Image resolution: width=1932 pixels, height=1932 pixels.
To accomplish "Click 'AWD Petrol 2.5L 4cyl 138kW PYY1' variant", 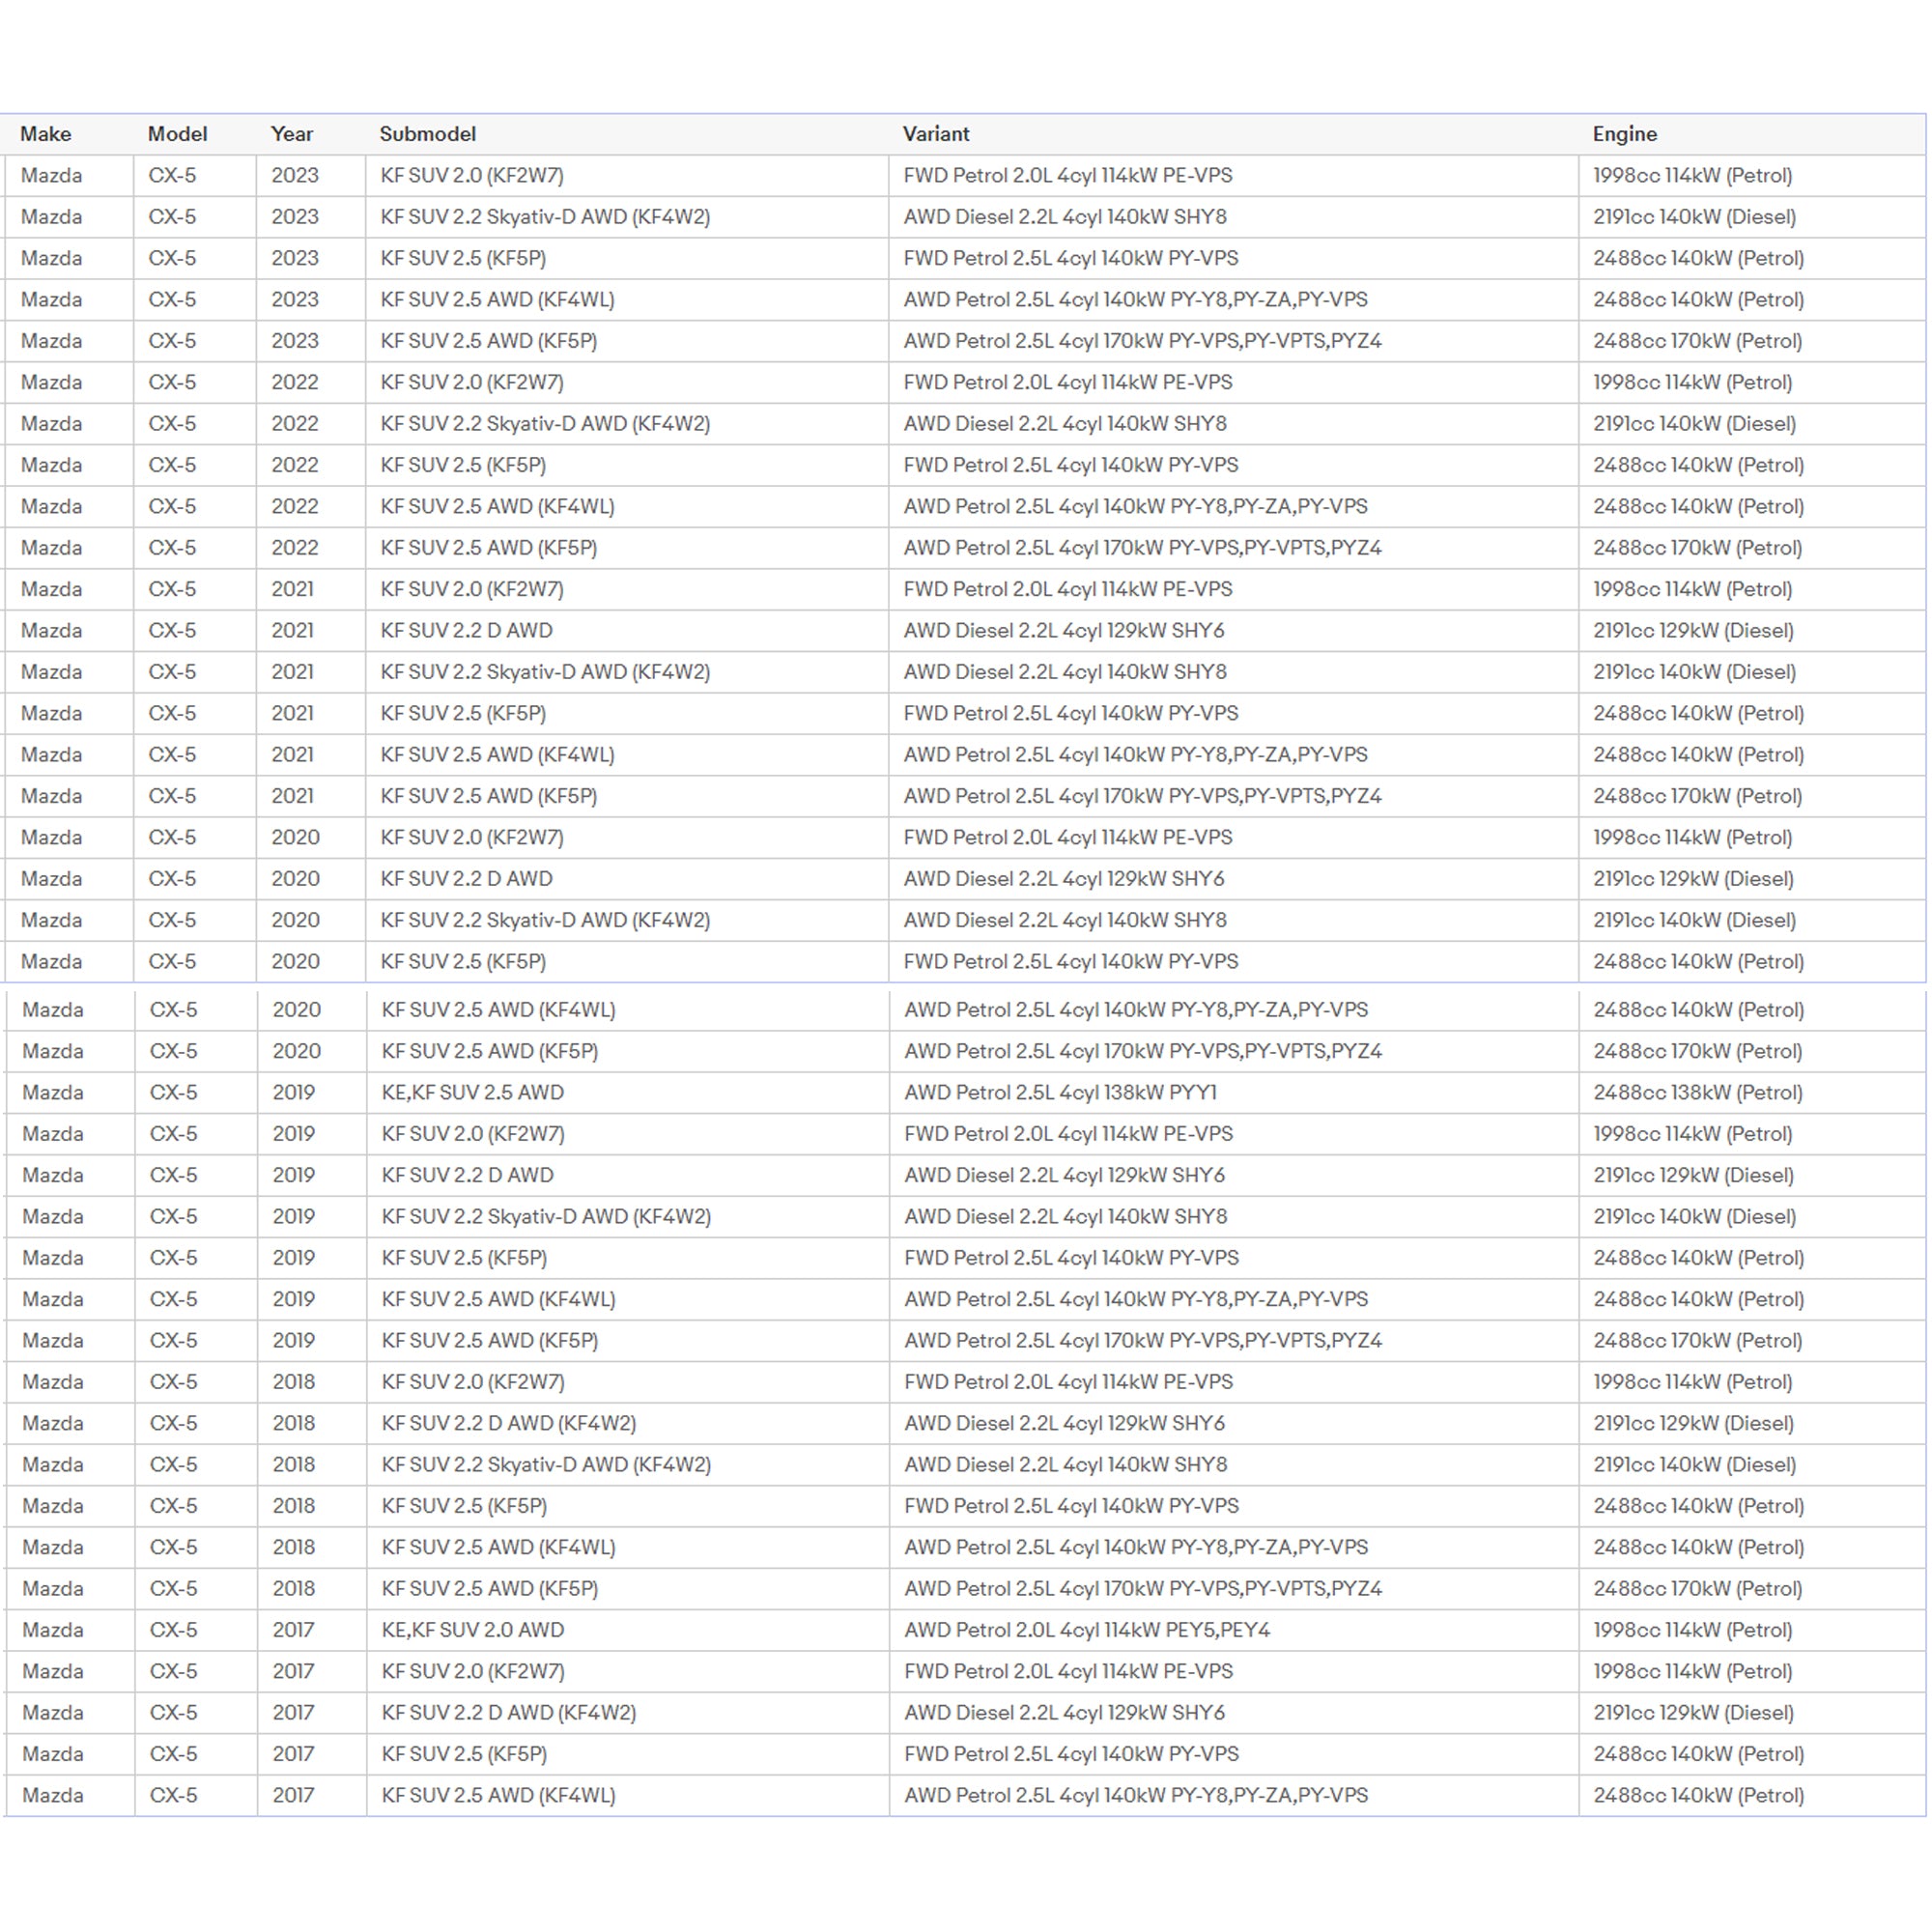I will [1060, 1093].
